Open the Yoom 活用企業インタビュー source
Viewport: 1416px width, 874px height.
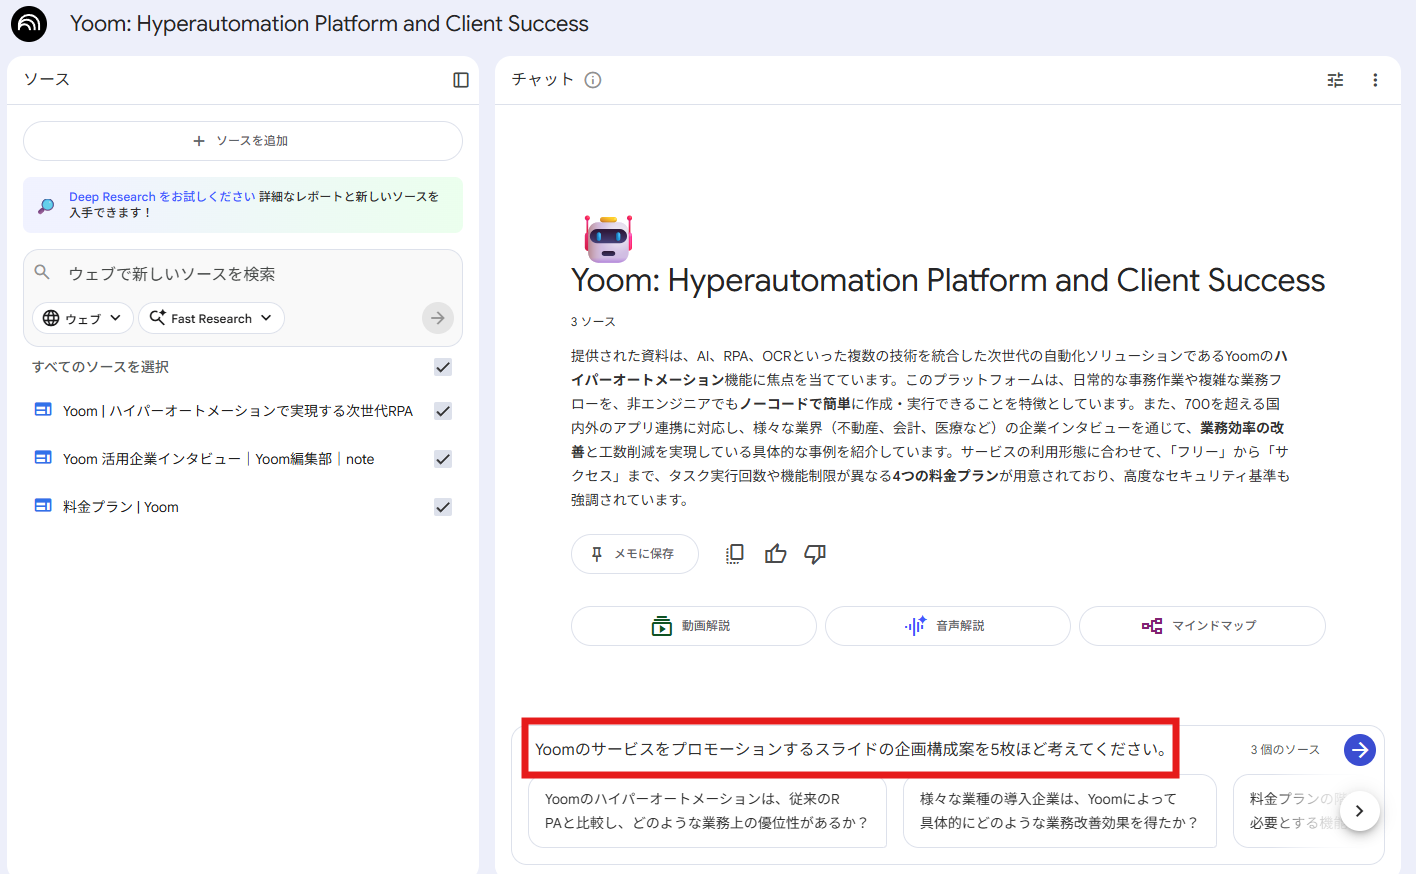click(x=218, y=459)
